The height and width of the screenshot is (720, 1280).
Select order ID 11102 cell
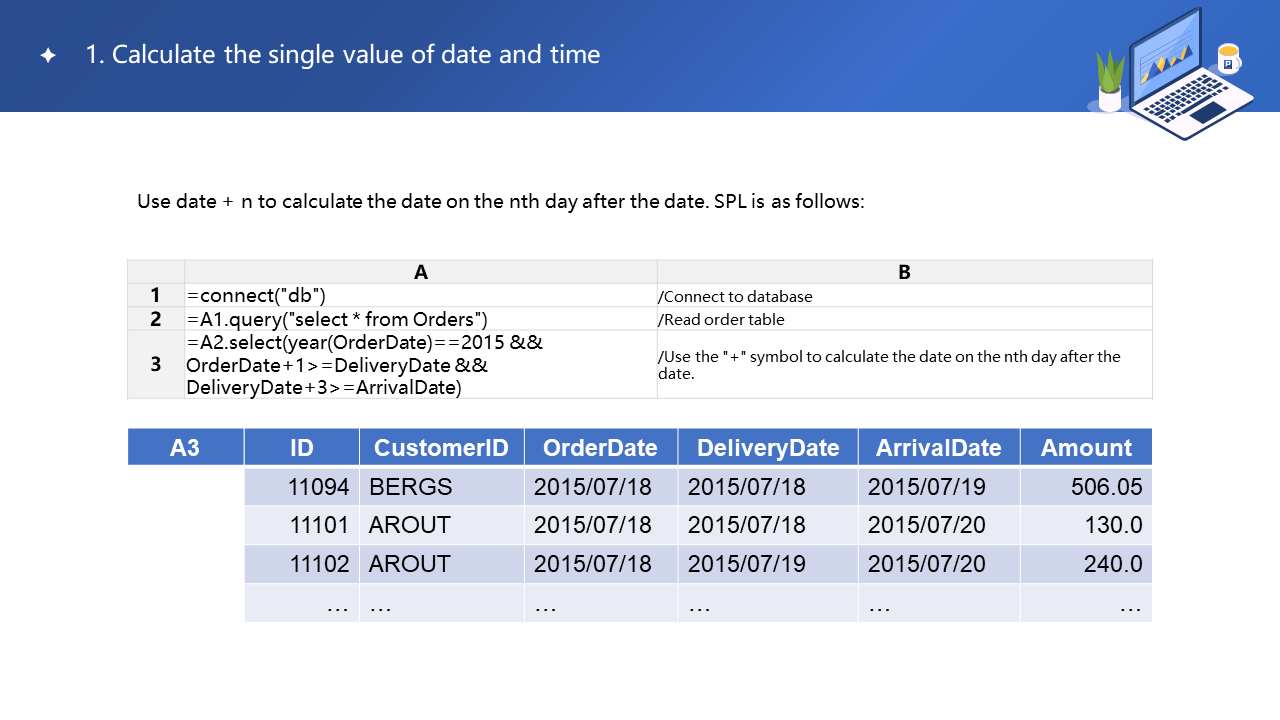(302, 564)
